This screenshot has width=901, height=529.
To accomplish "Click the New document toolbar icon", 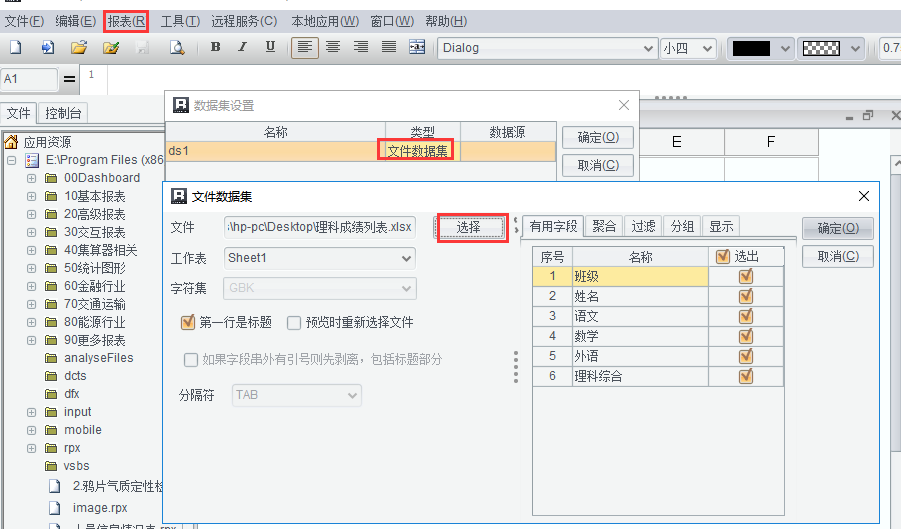I will pos(16,48).
